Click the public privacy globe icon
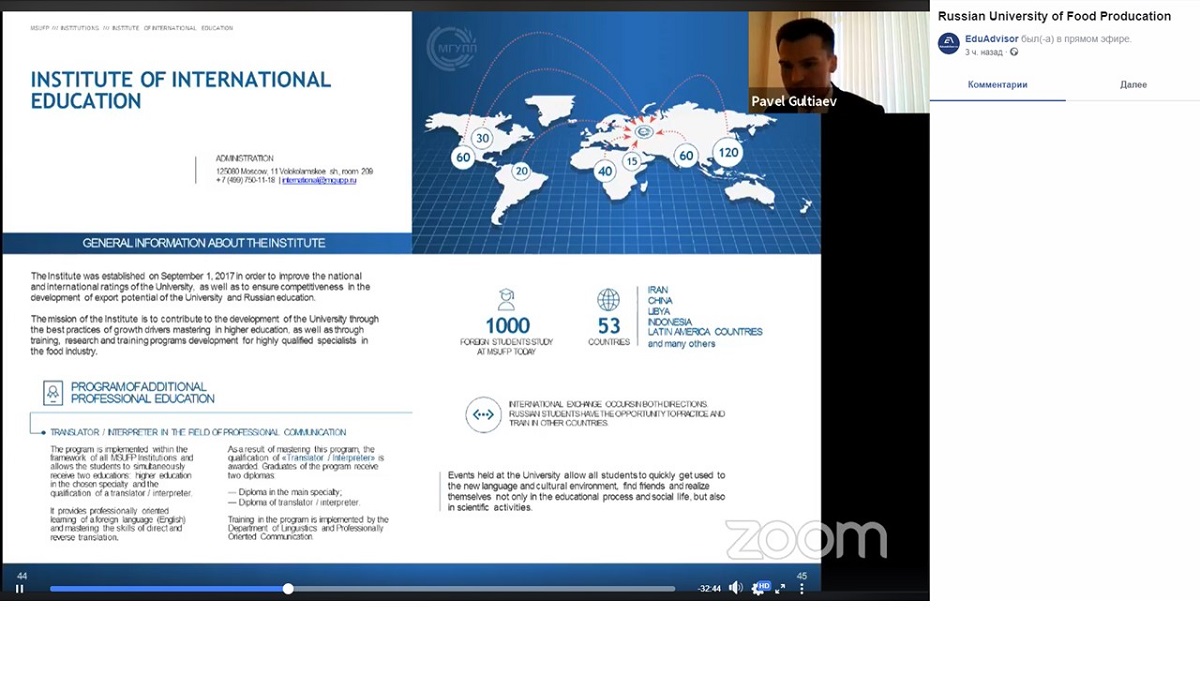Image resolution: width=1200 pixels, height=675 pixels. click(x=1014, y=52)
